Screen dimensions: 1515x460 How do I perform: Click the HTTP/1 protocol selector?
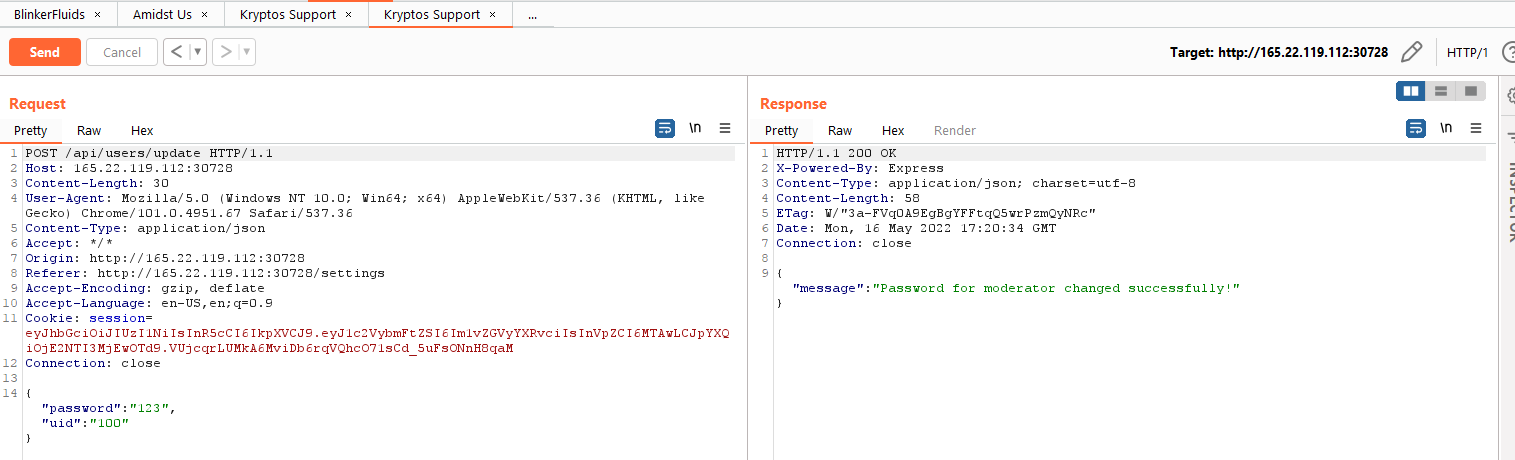[x=1467, y=52]
